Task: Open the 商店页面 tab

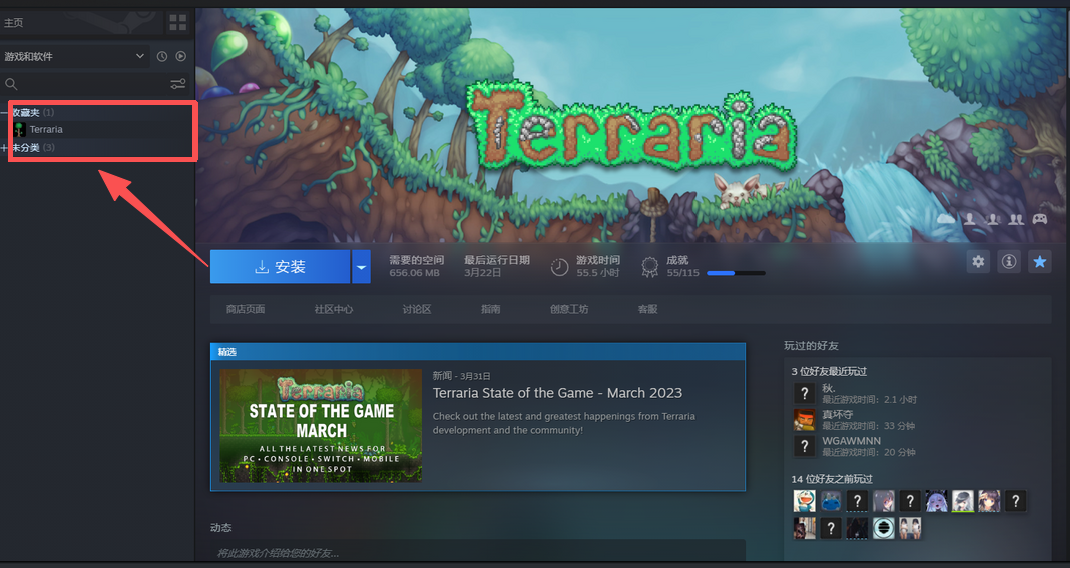Action: point(245,309)
